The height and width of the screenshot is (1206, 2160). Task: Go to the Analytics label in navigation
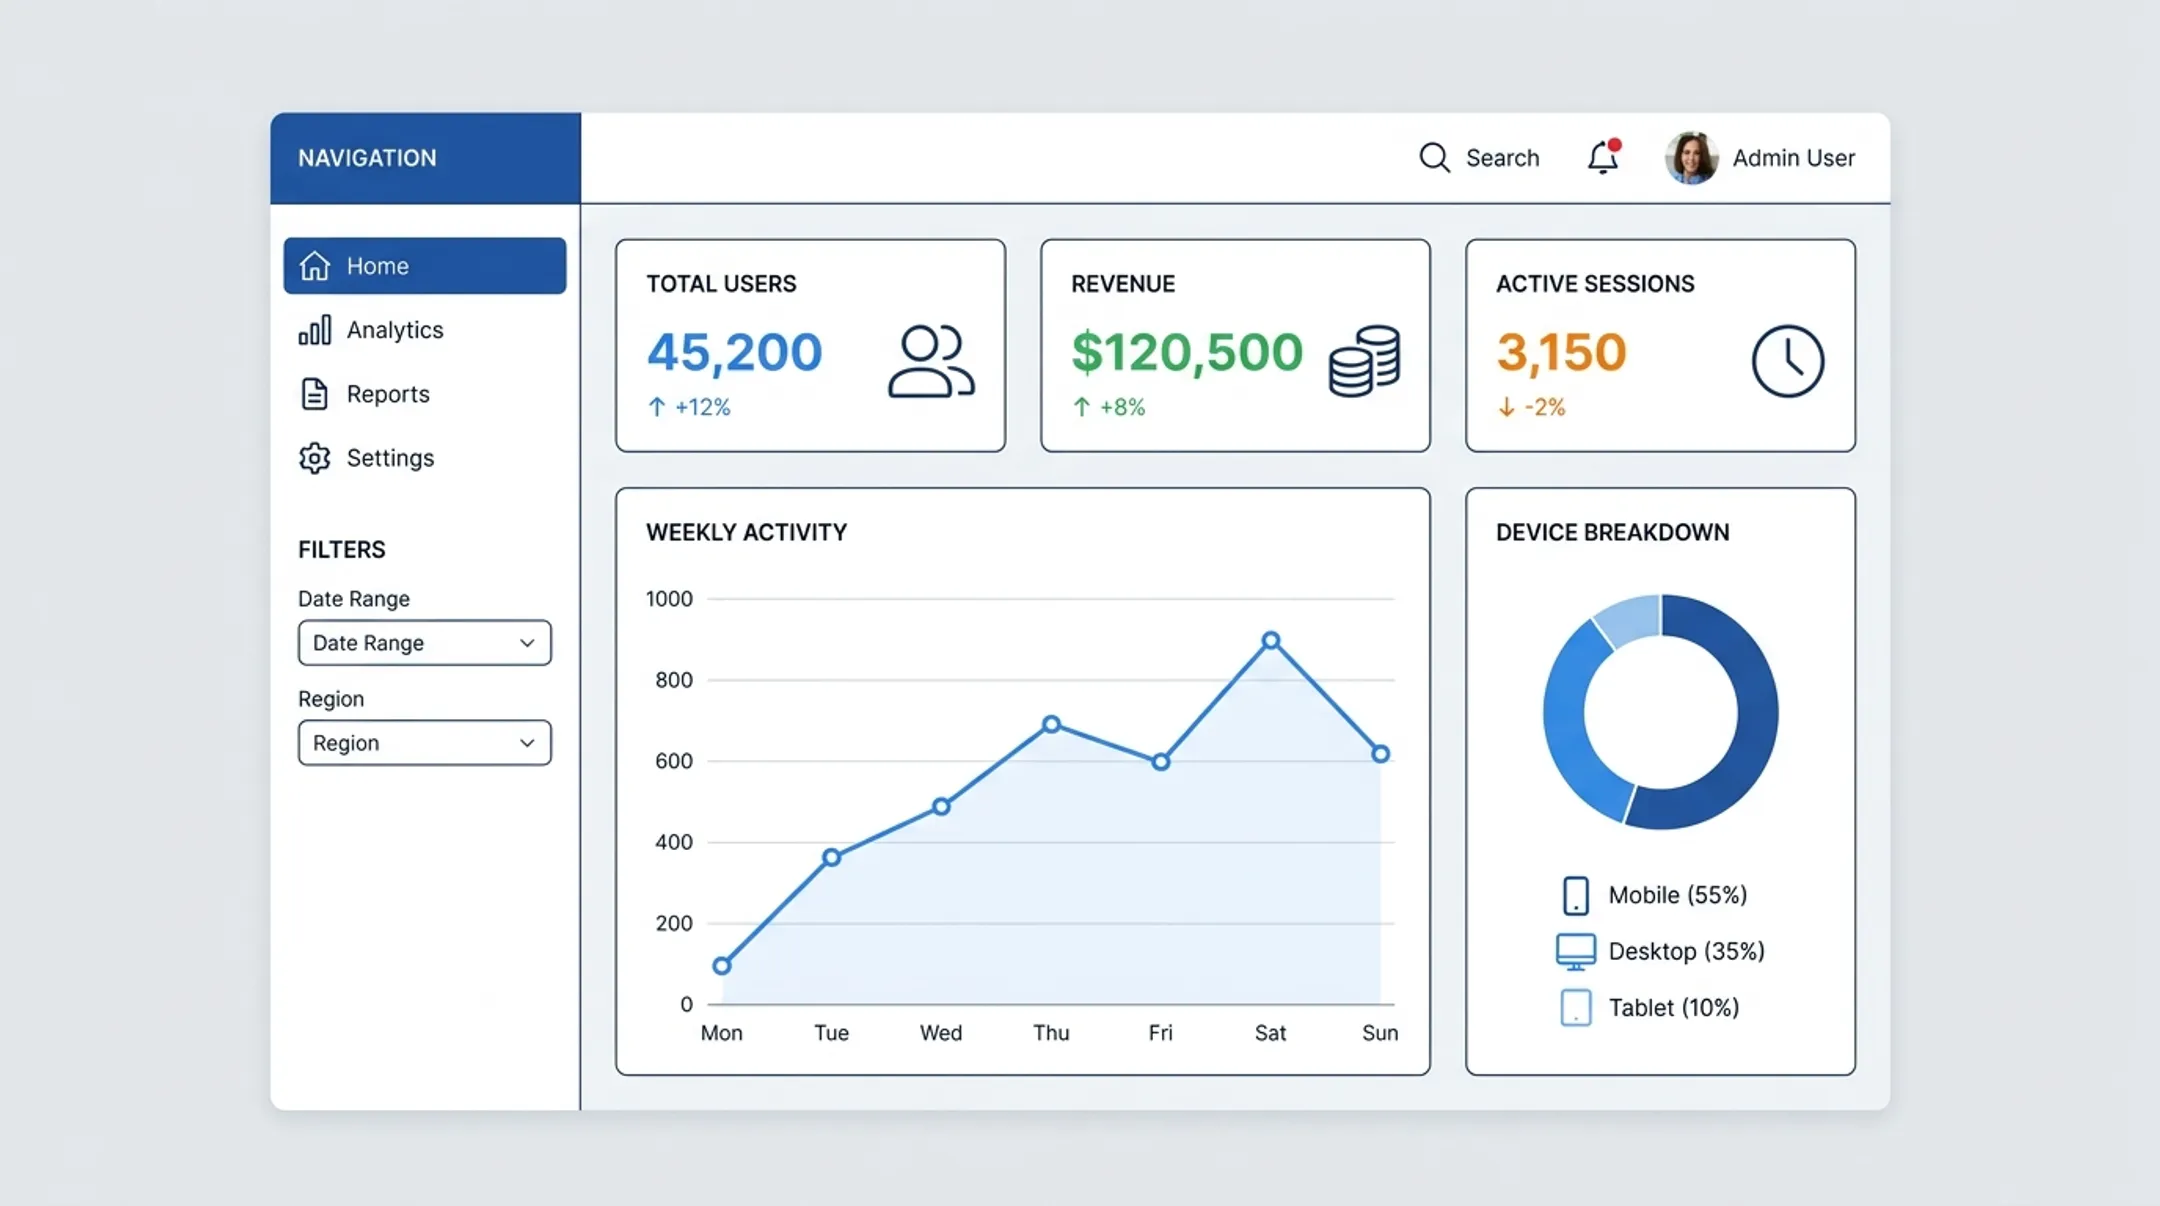pos(395,330)
